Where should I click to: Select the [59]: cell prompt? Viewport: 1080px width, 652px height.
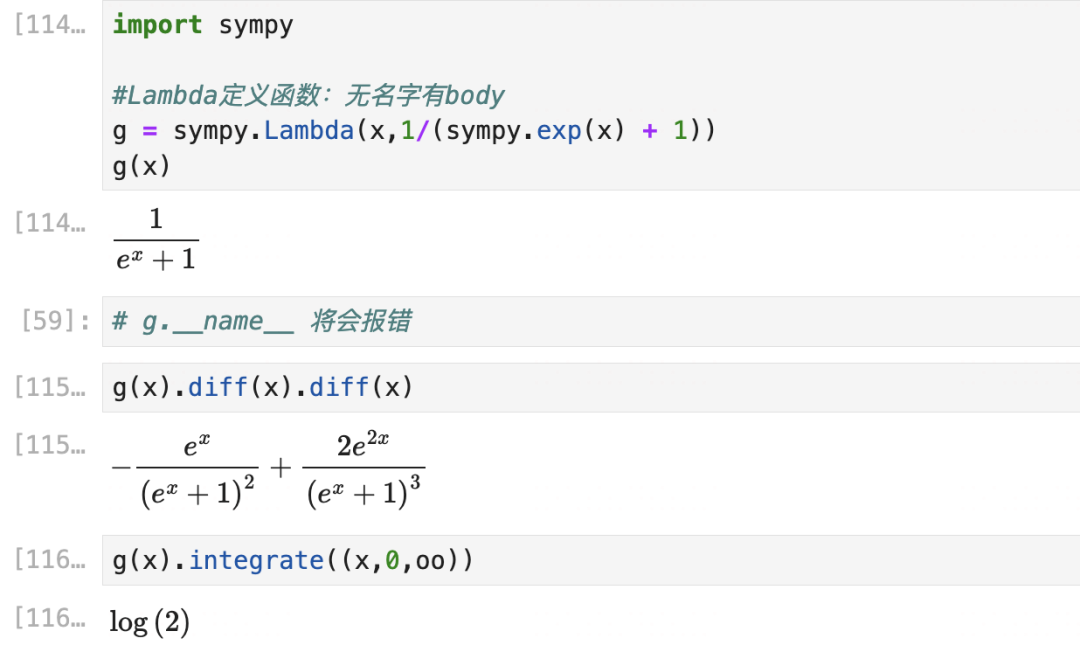tap(57, 321)
